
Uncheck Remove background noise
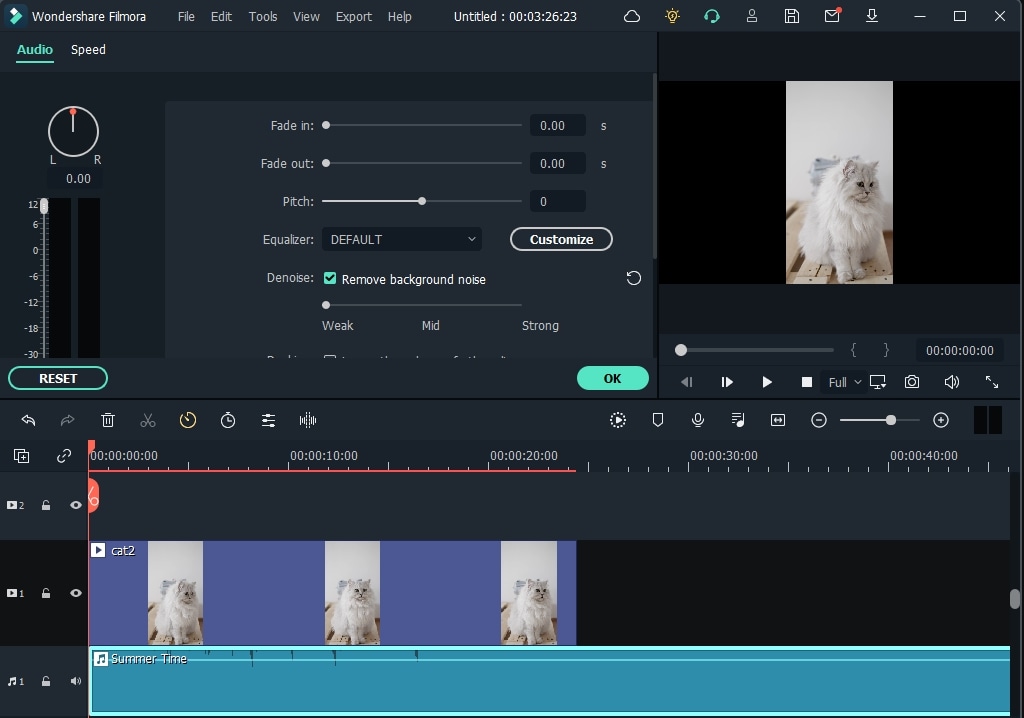[330, 279]
